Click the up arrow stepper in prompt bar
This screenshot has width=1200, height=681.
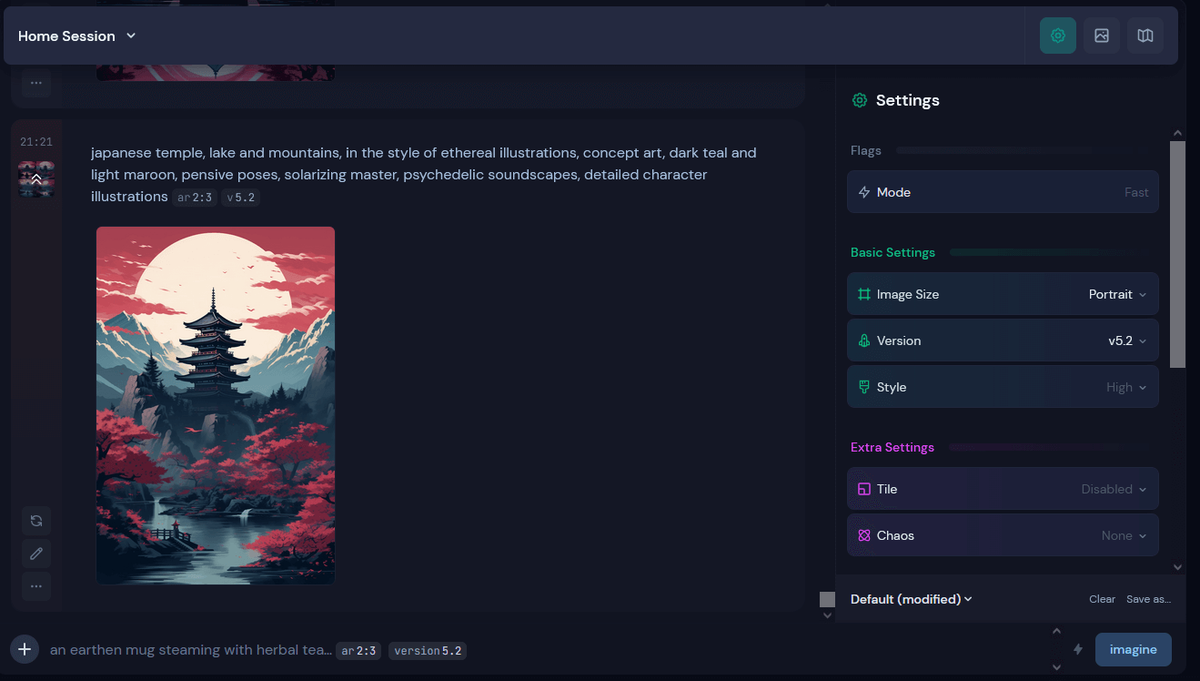(1057, 631)
